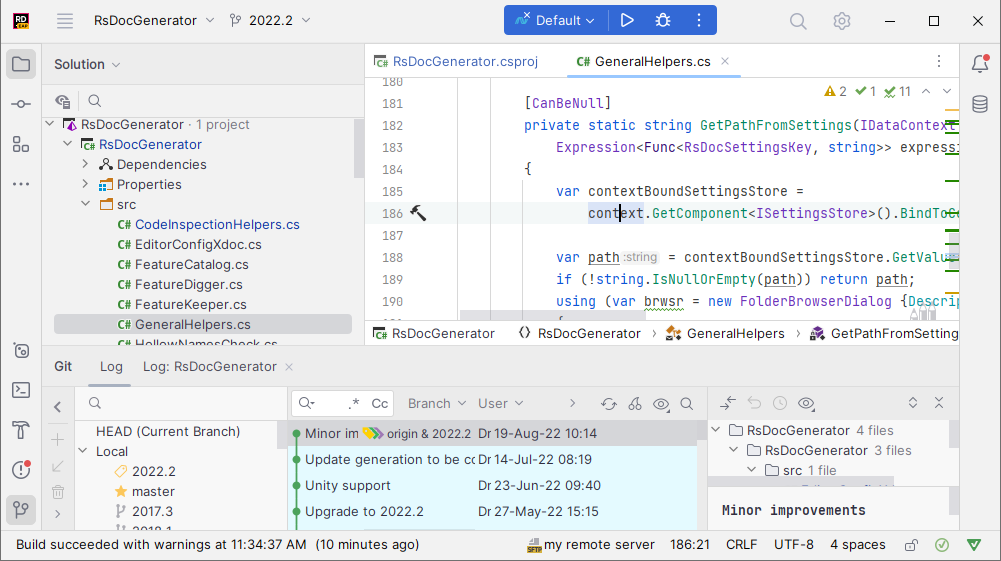Viewport: 1001px width, 561px height.
Task: Open the Problems tool window
Action: coord(21,470)
